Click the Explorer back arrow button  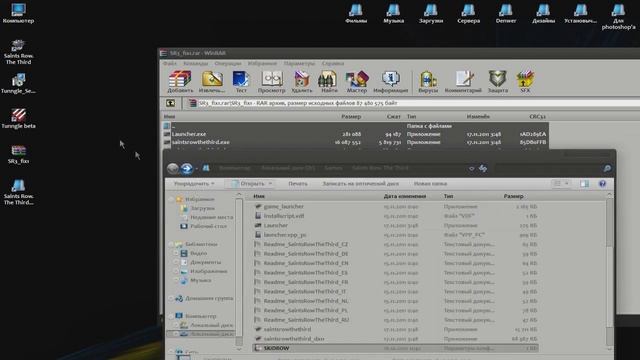(173, 168)
